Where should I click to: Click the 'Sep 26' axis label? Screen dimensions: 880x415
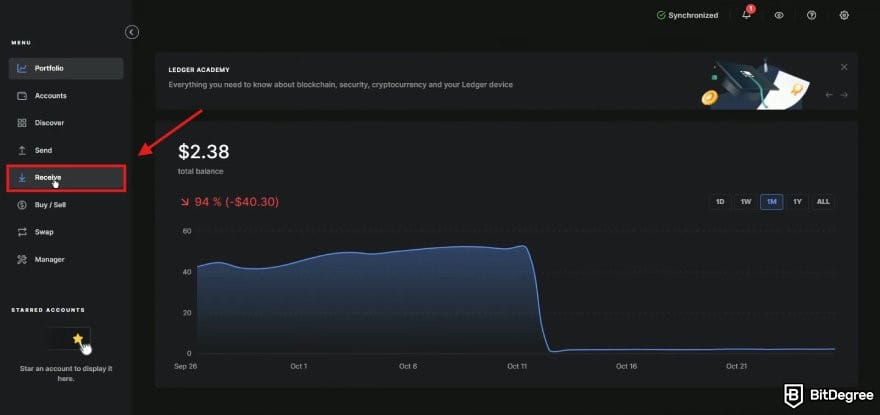click(x=185, y=366)
